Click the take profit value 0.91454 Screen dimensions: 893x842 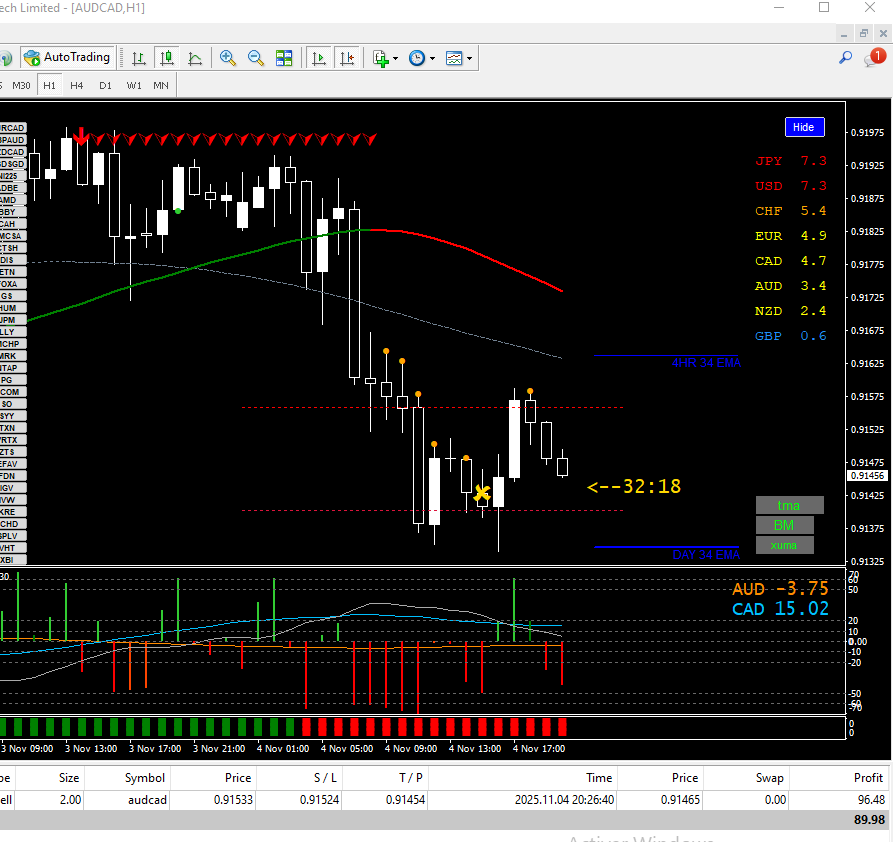[x=405, y=800]
